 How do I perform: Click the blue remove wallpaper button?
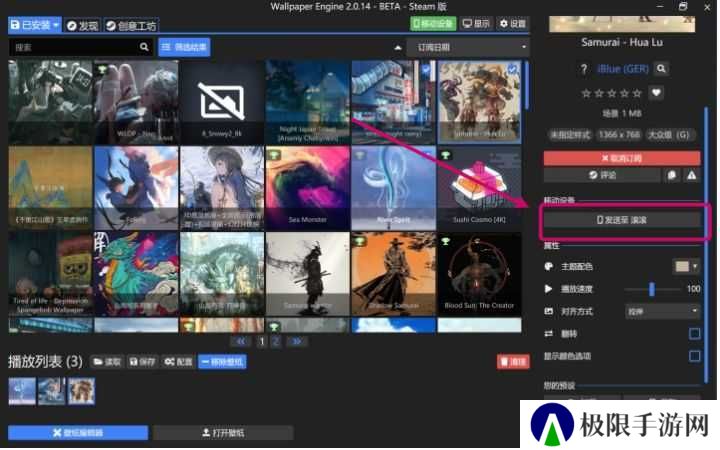point(223,362)
